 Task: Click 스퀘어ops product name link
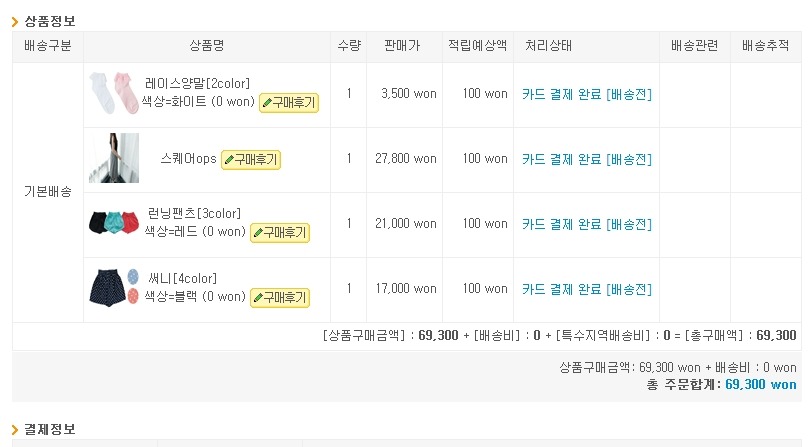point(188,159)
